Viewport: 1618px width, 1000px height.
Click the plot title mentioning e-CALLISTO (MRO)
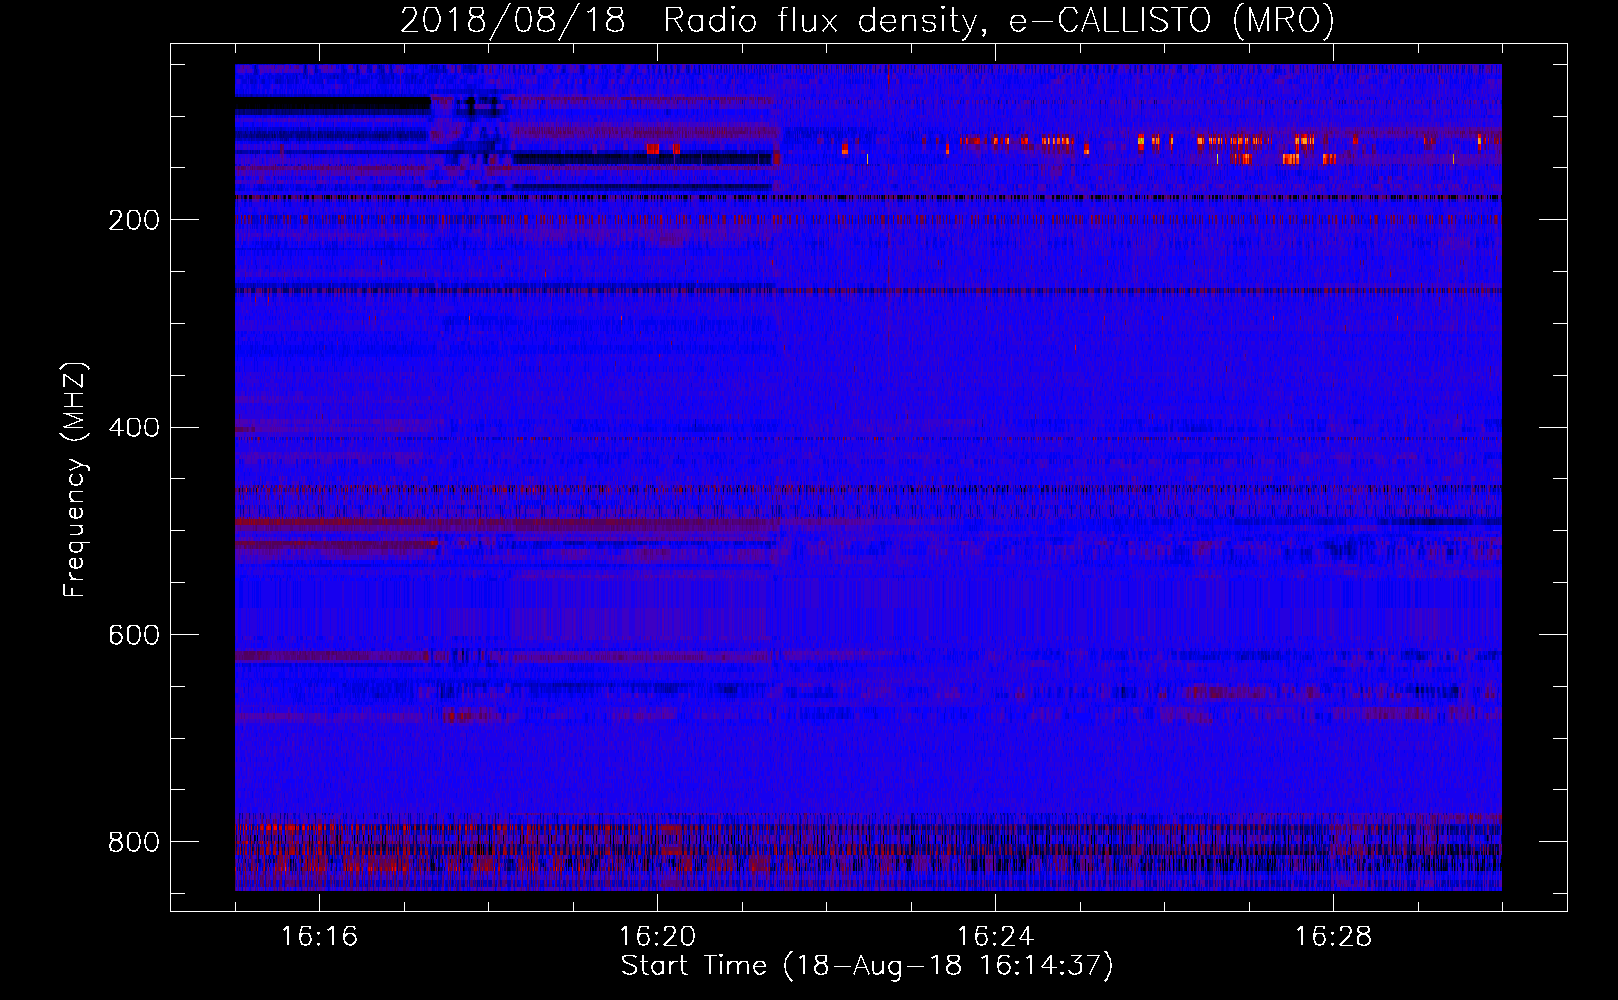[x=867, y=20]
